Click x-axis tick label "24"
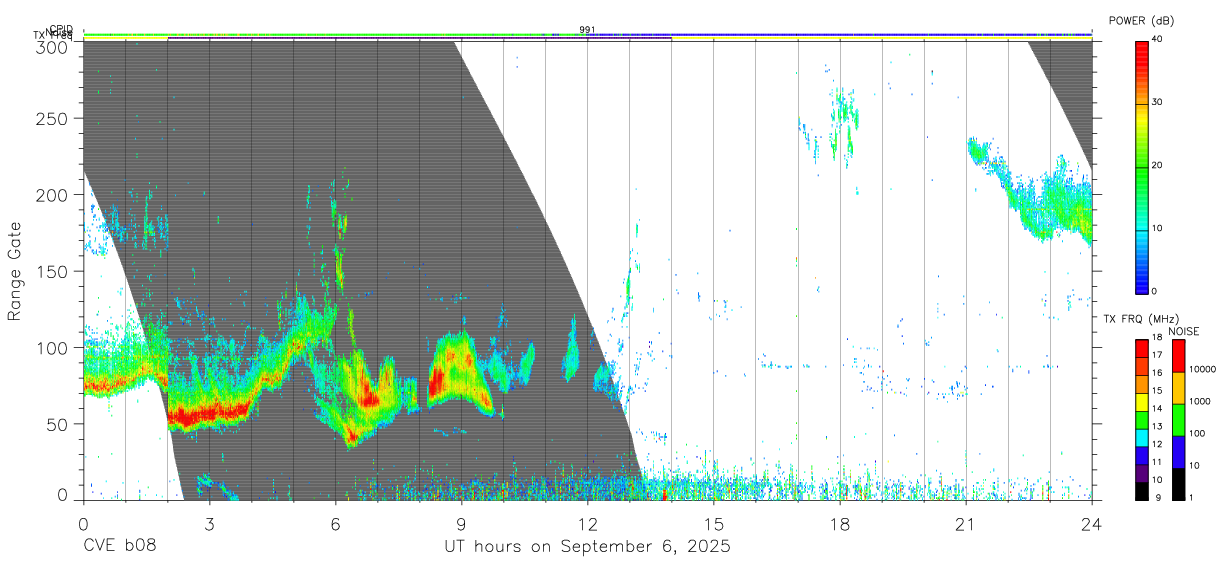 point(1091,523)
